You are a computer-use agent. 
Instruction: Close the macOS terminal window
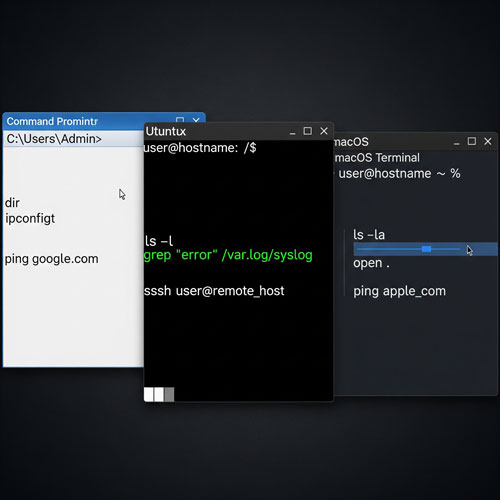click(488, 141)
